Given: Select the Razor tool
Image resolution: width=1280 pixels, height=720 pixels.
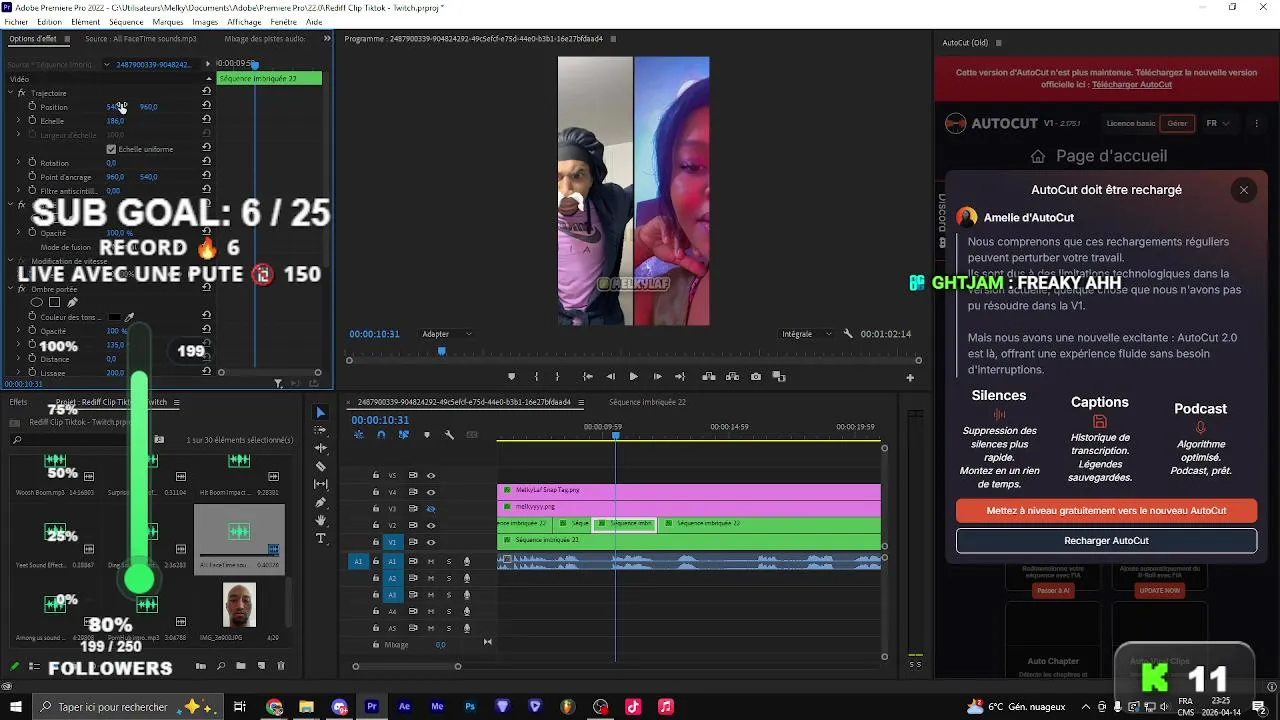Looking at the screenshot, I should [320, 467].
